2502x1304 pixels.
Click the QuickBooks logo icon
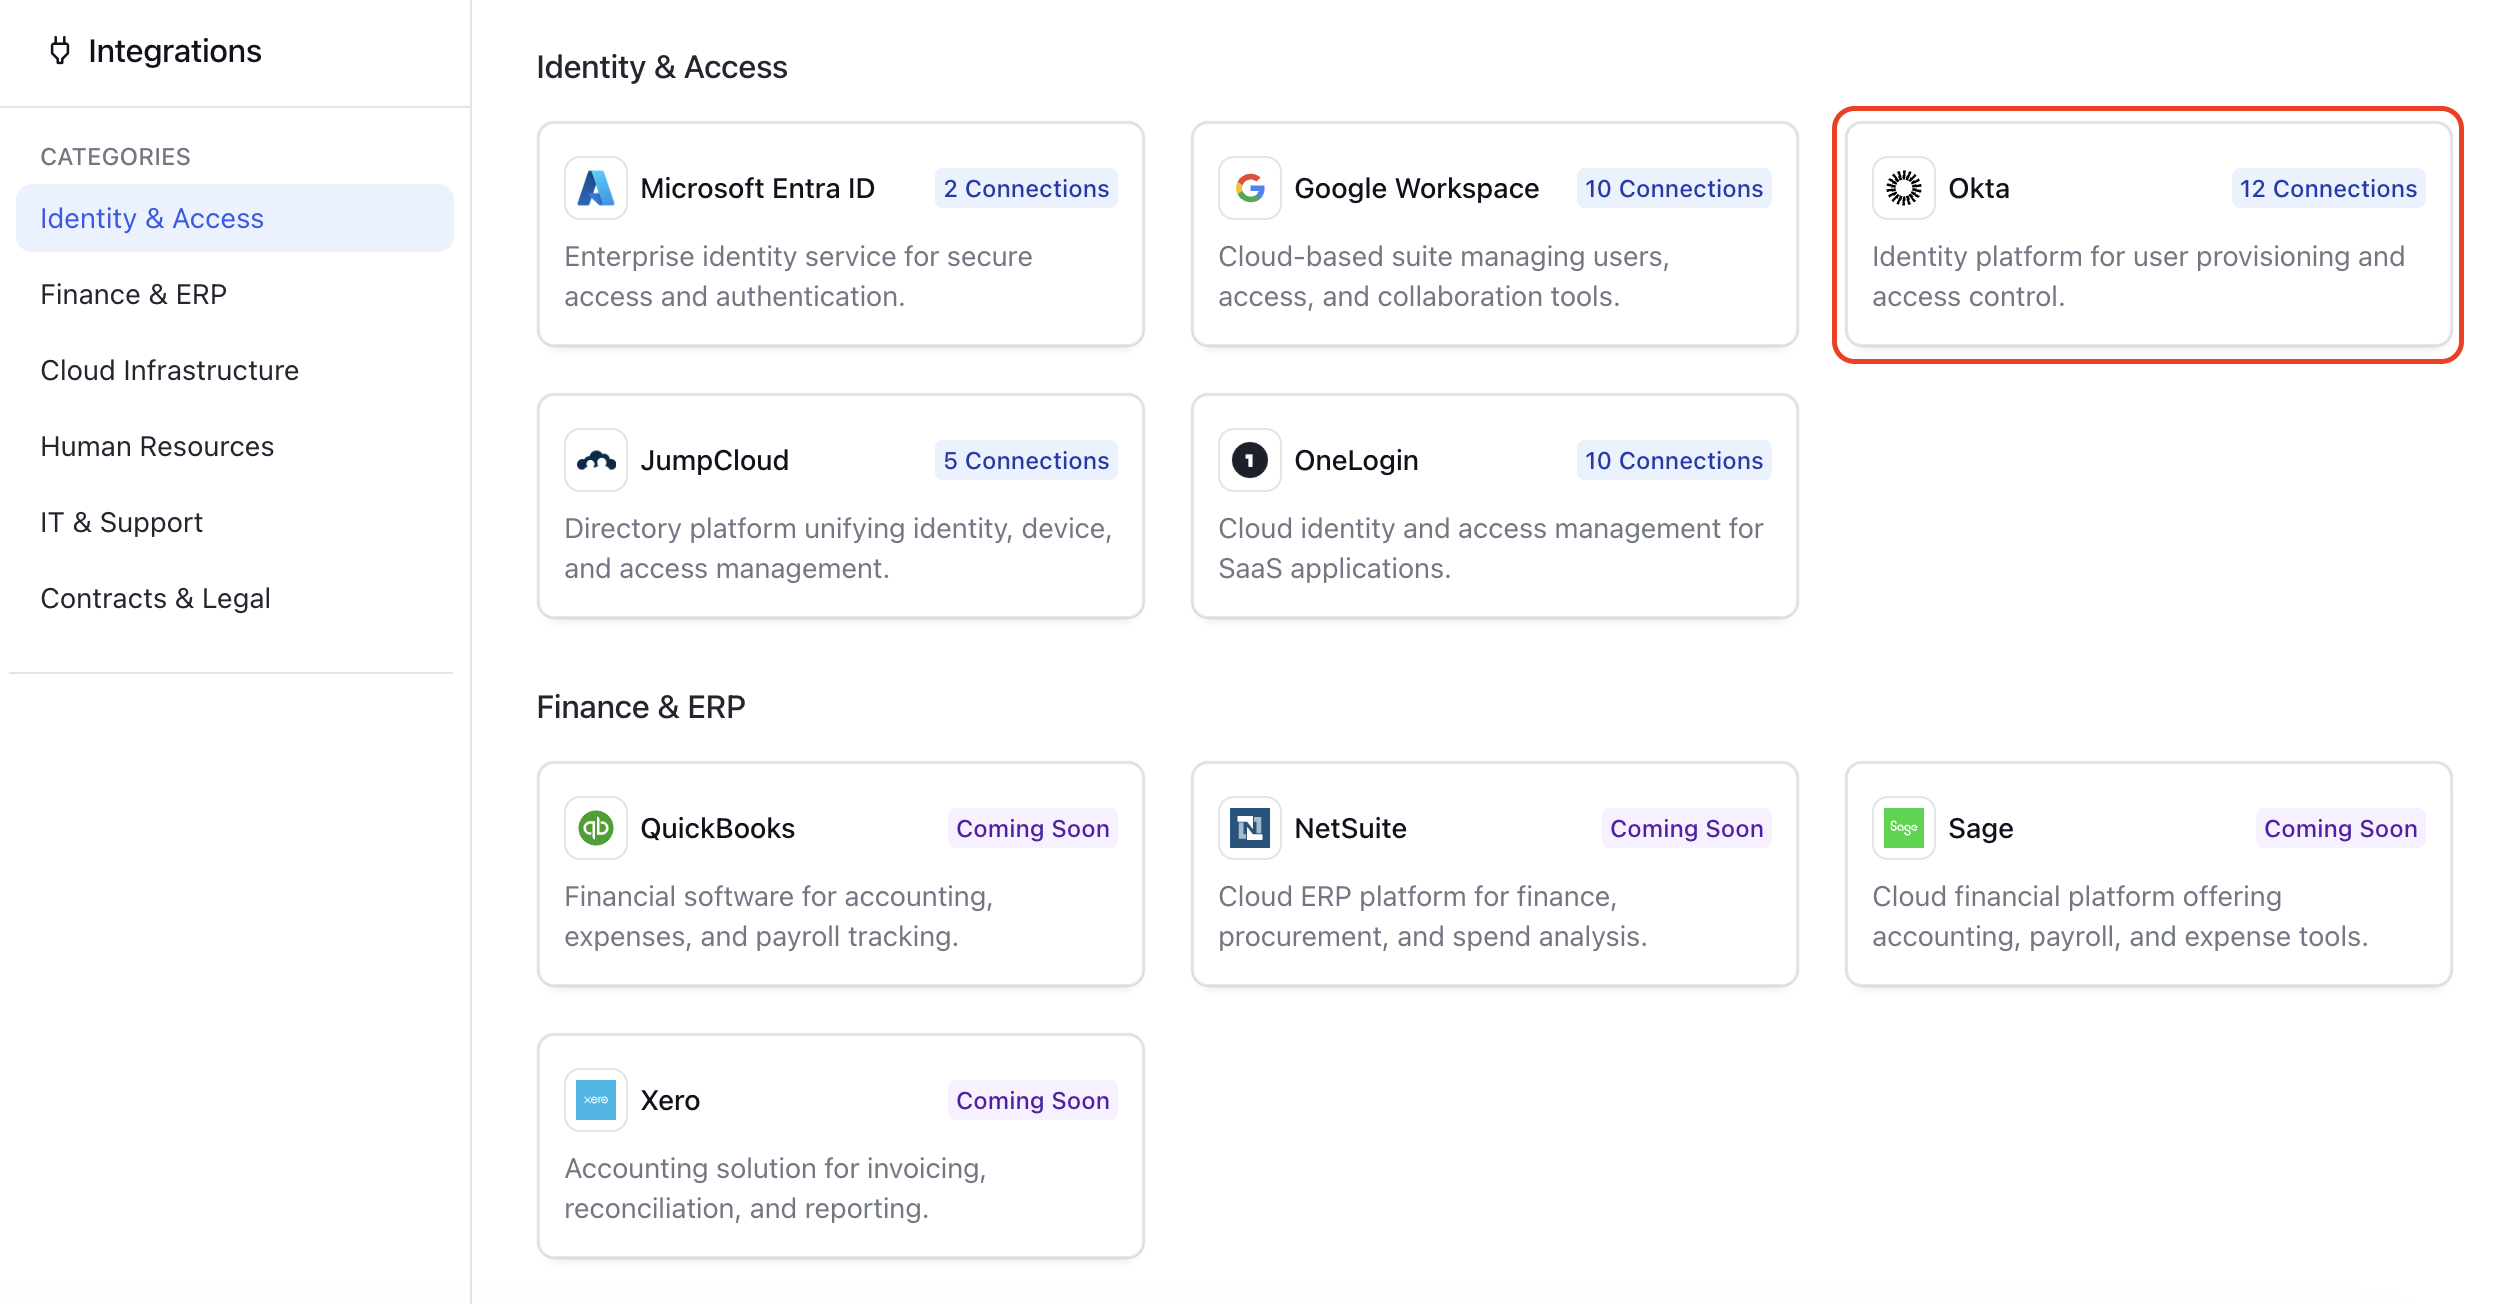(x=596, y=828)
